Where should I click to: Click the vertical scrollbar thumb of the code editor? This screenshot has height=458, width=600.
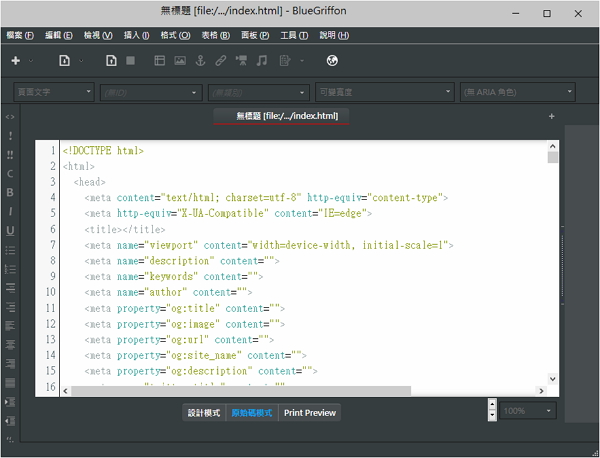pos(553,157)
